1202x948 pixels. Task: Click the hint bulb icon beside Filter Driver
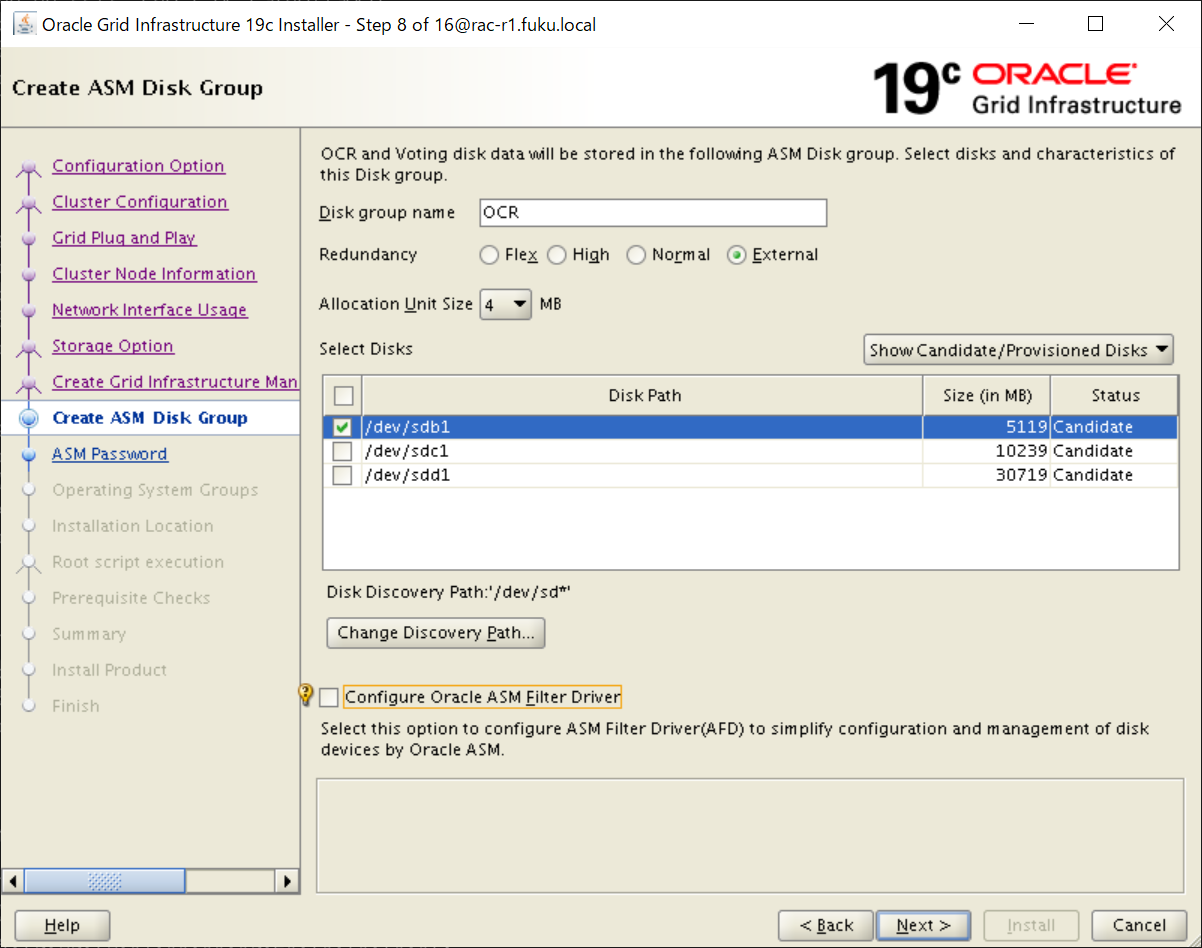coord(307,695)
